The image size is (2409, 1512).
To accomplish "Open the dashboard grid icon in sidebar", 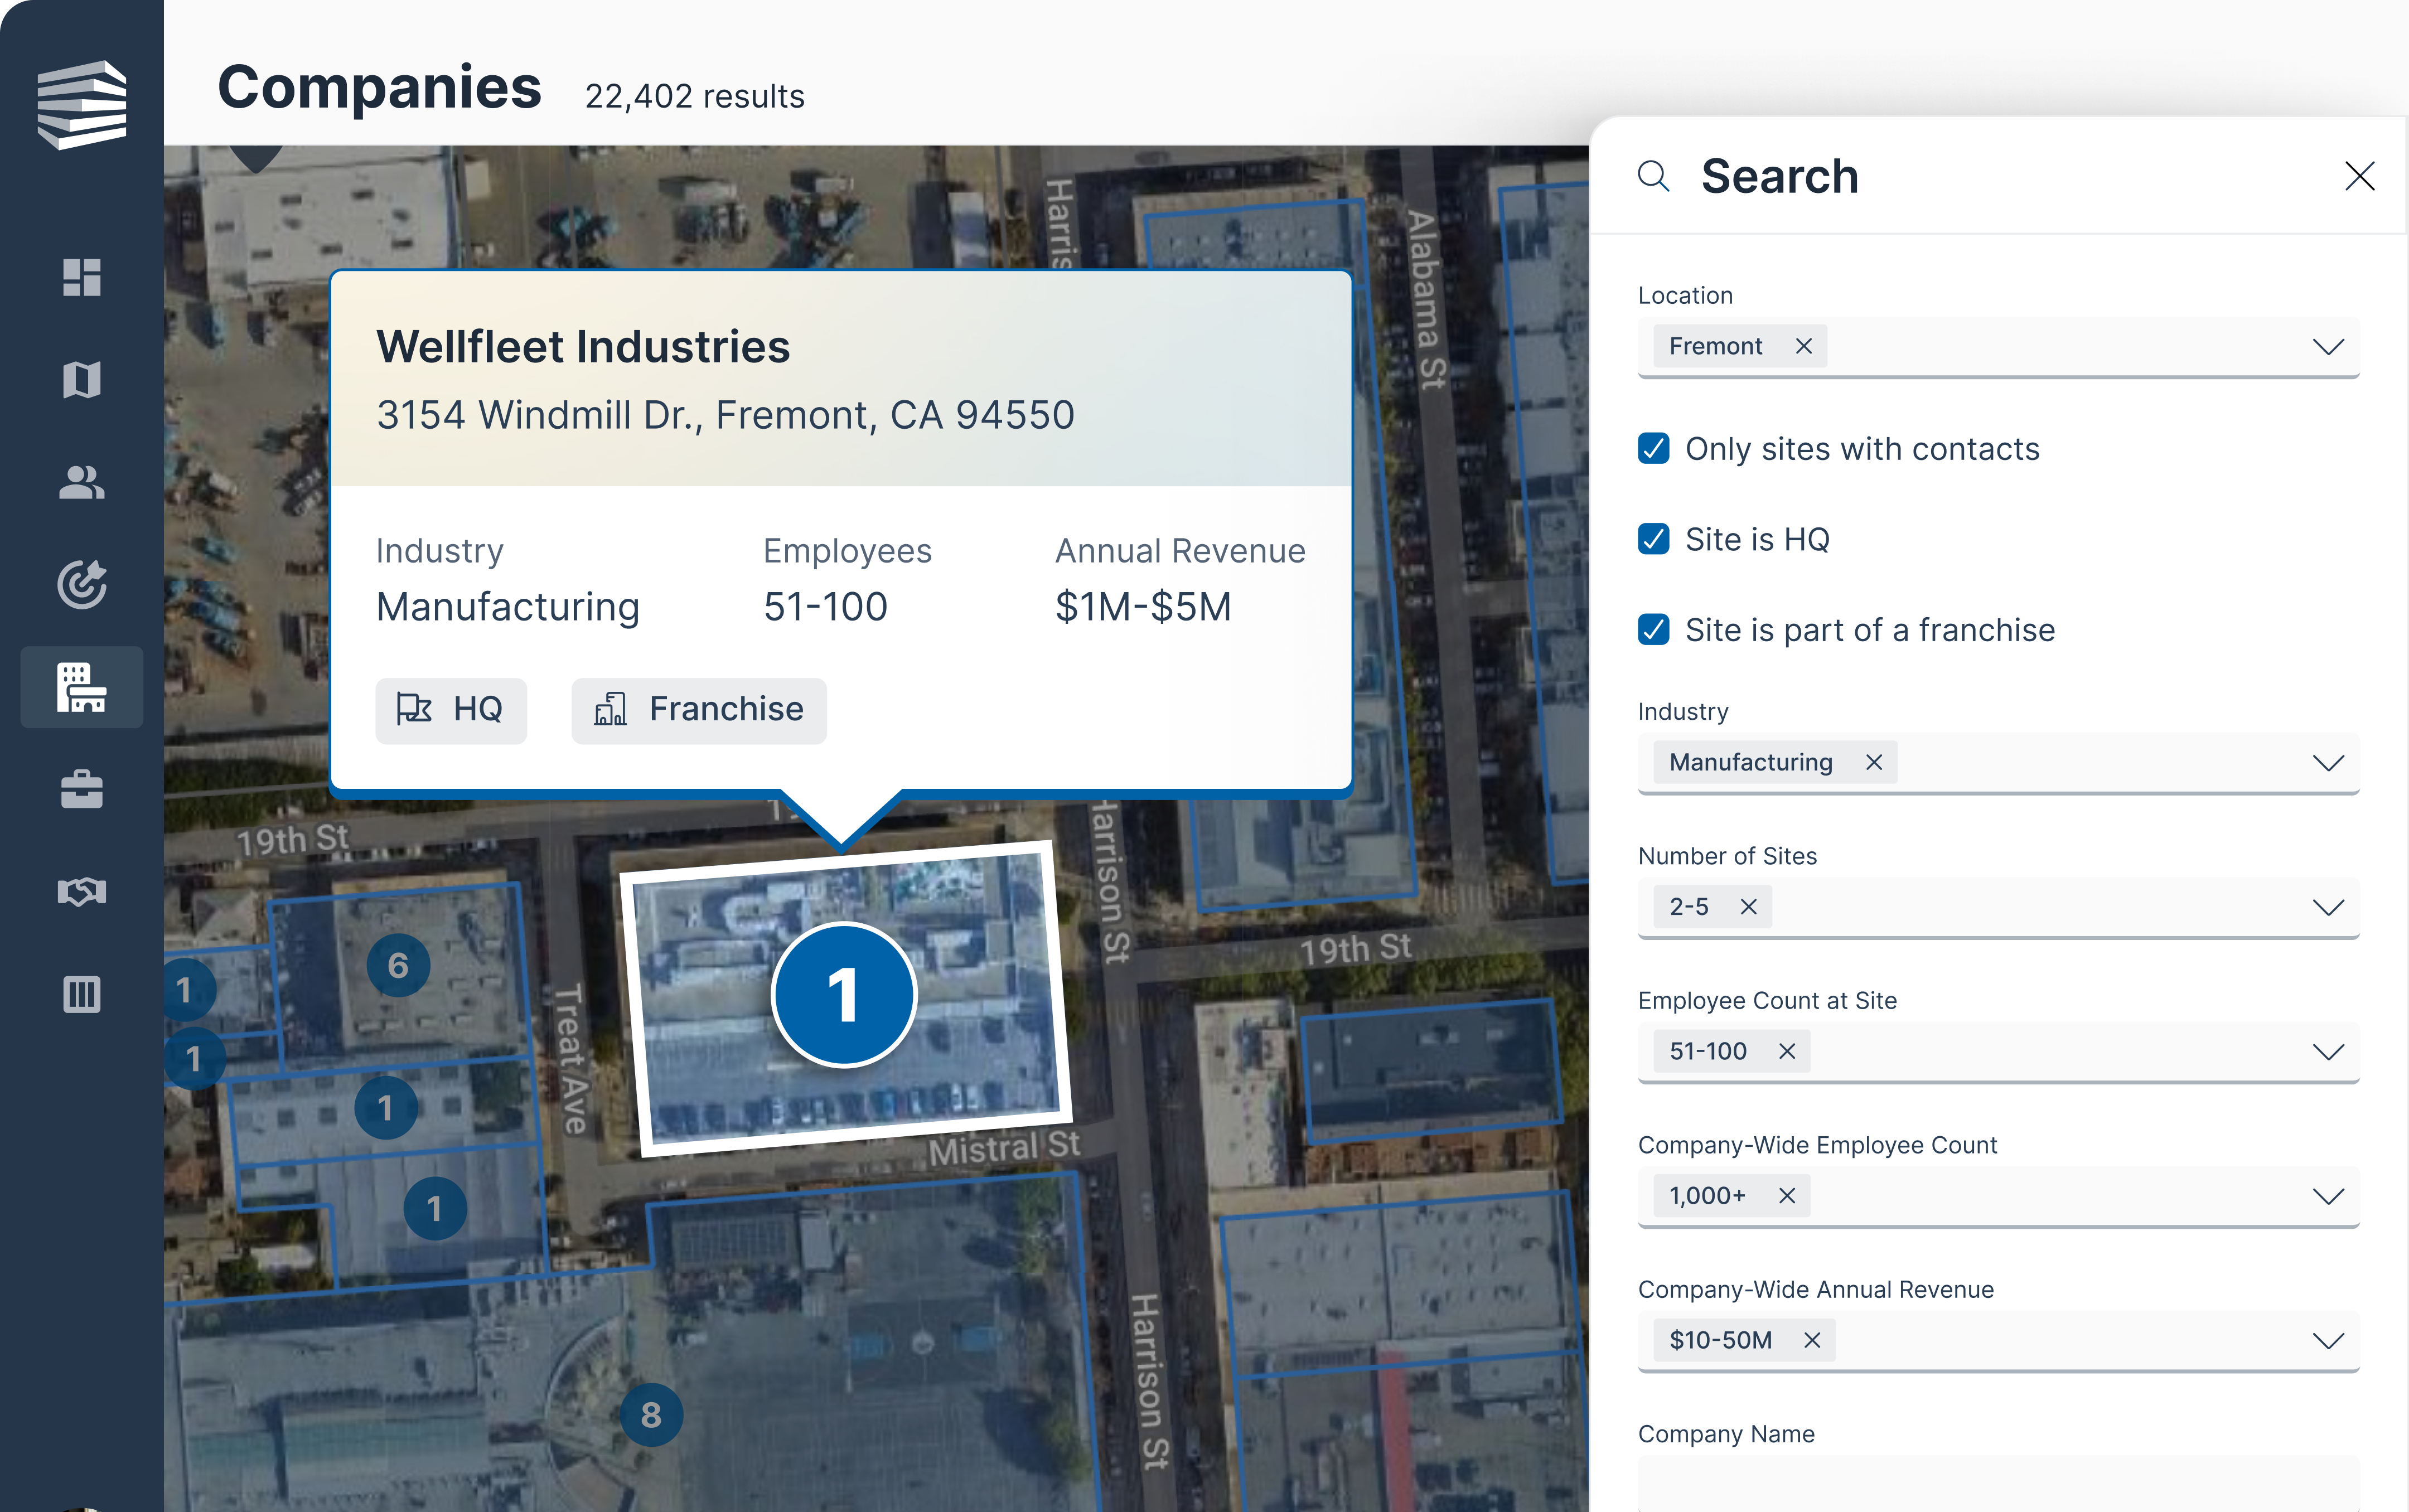I will [82, 278].
